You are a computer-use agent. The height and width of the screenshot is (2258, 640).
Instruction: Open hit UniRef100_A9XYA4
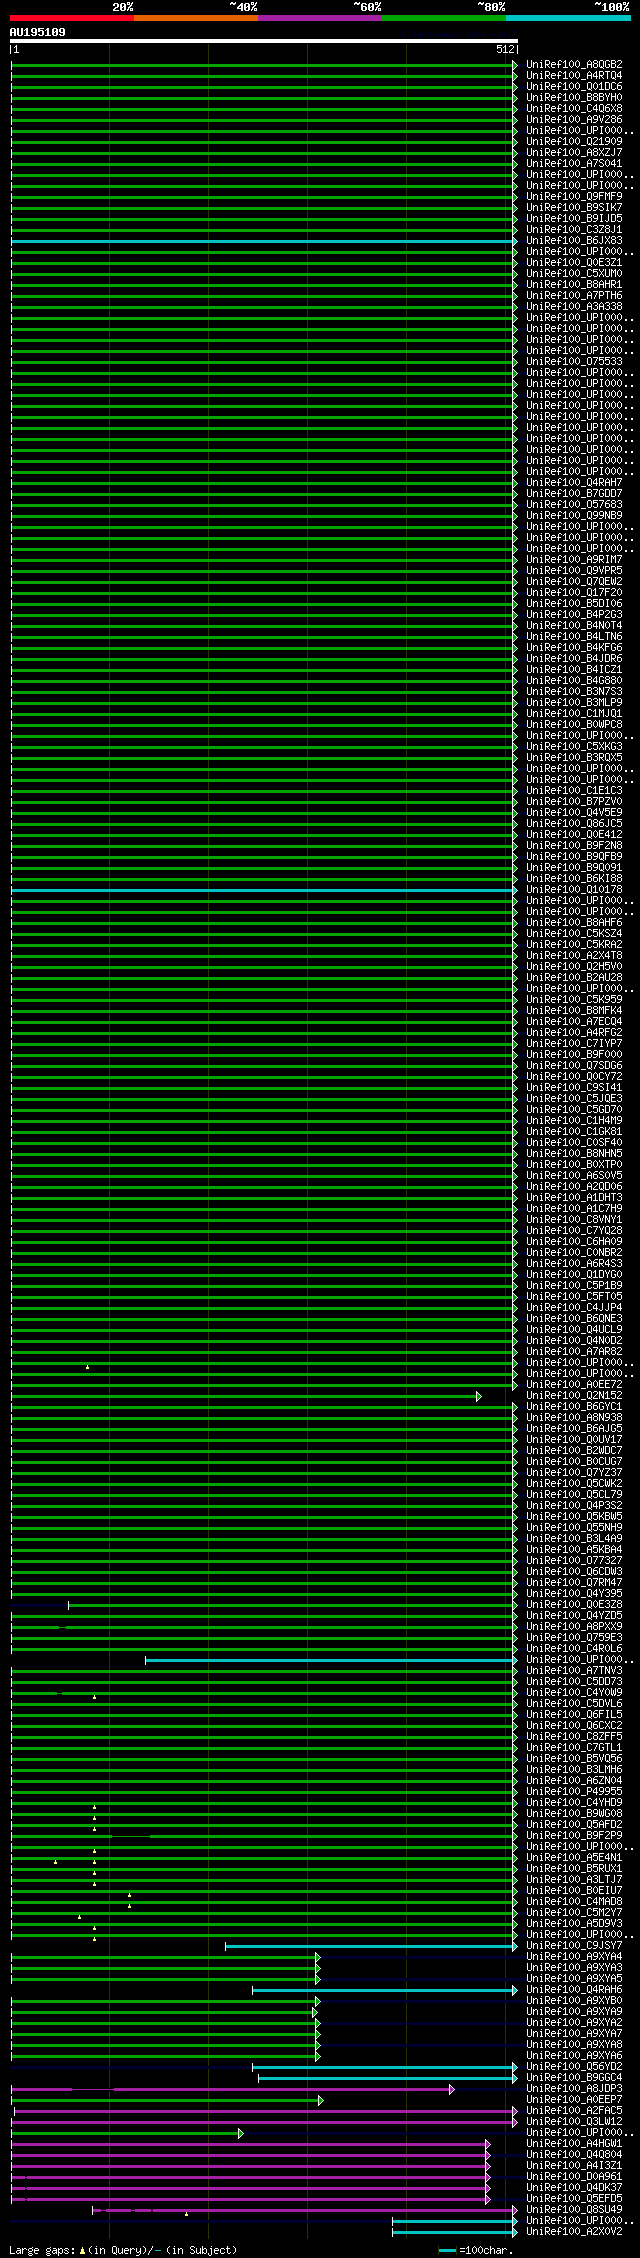pos(574,1957)
